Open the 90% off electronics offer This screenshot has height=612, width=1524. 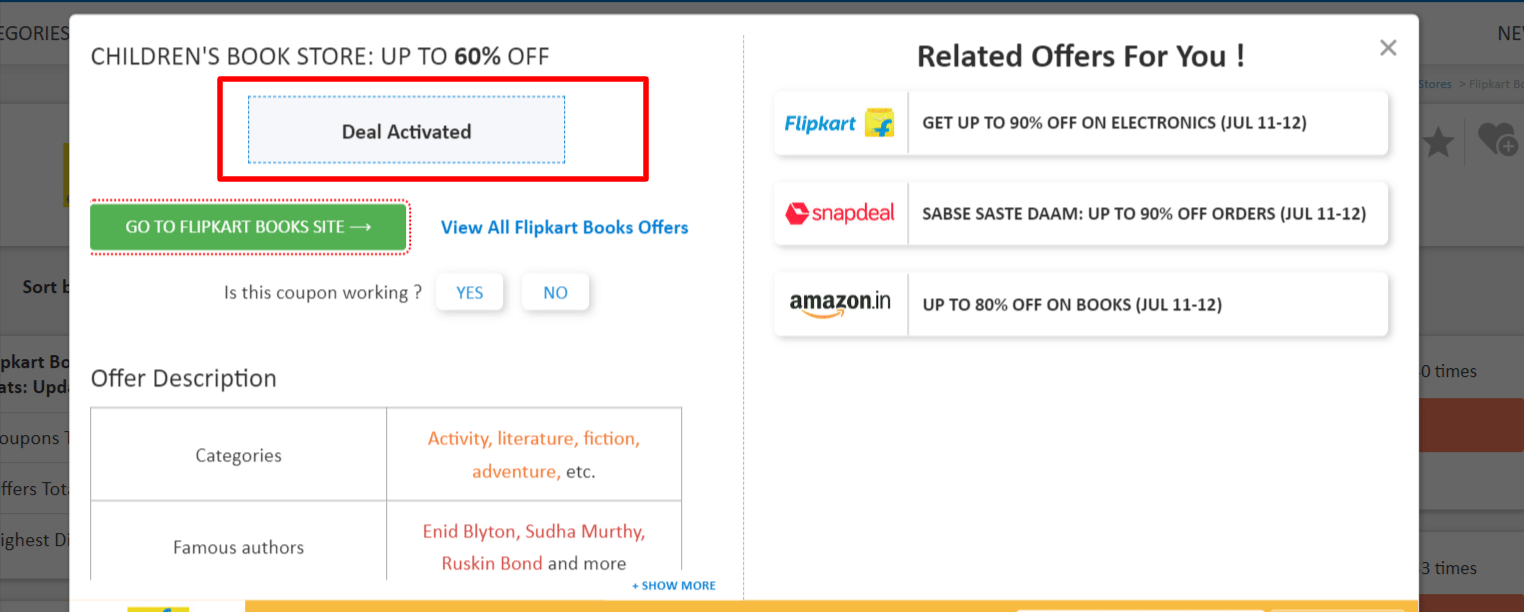coord(1146,122)
